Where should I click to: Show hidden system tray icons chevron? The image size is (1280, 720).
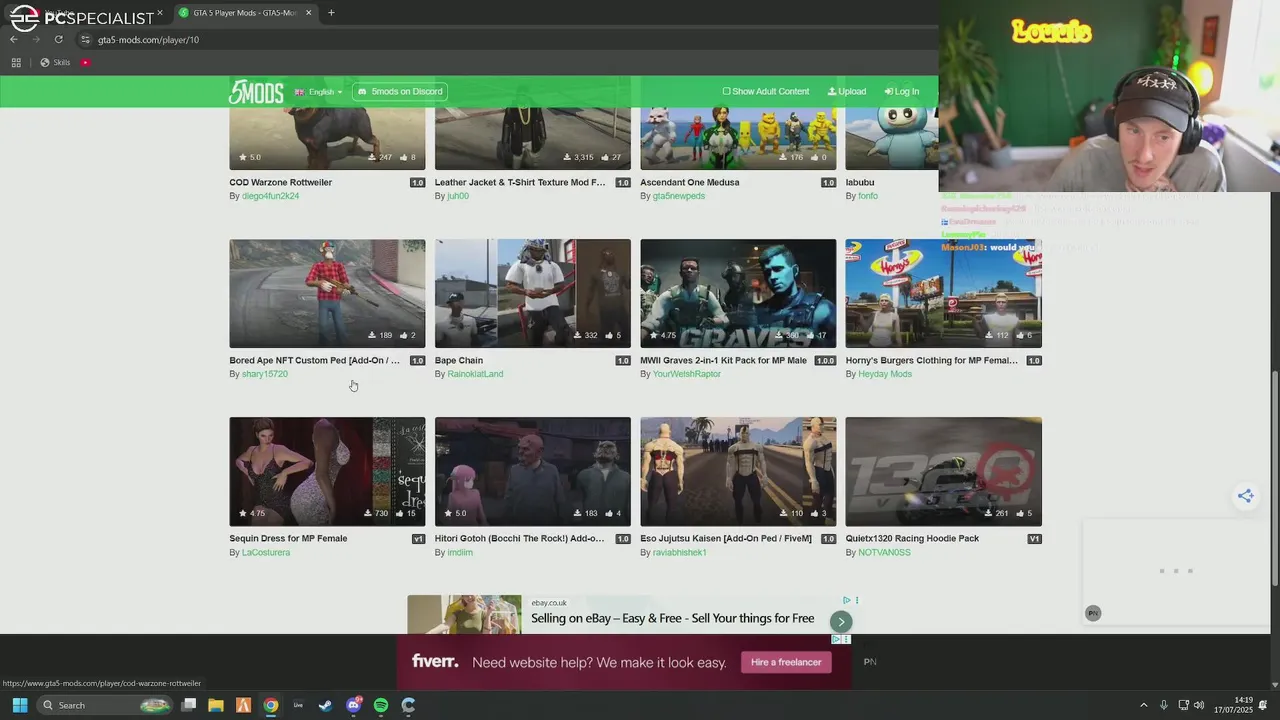(1144, 705)
